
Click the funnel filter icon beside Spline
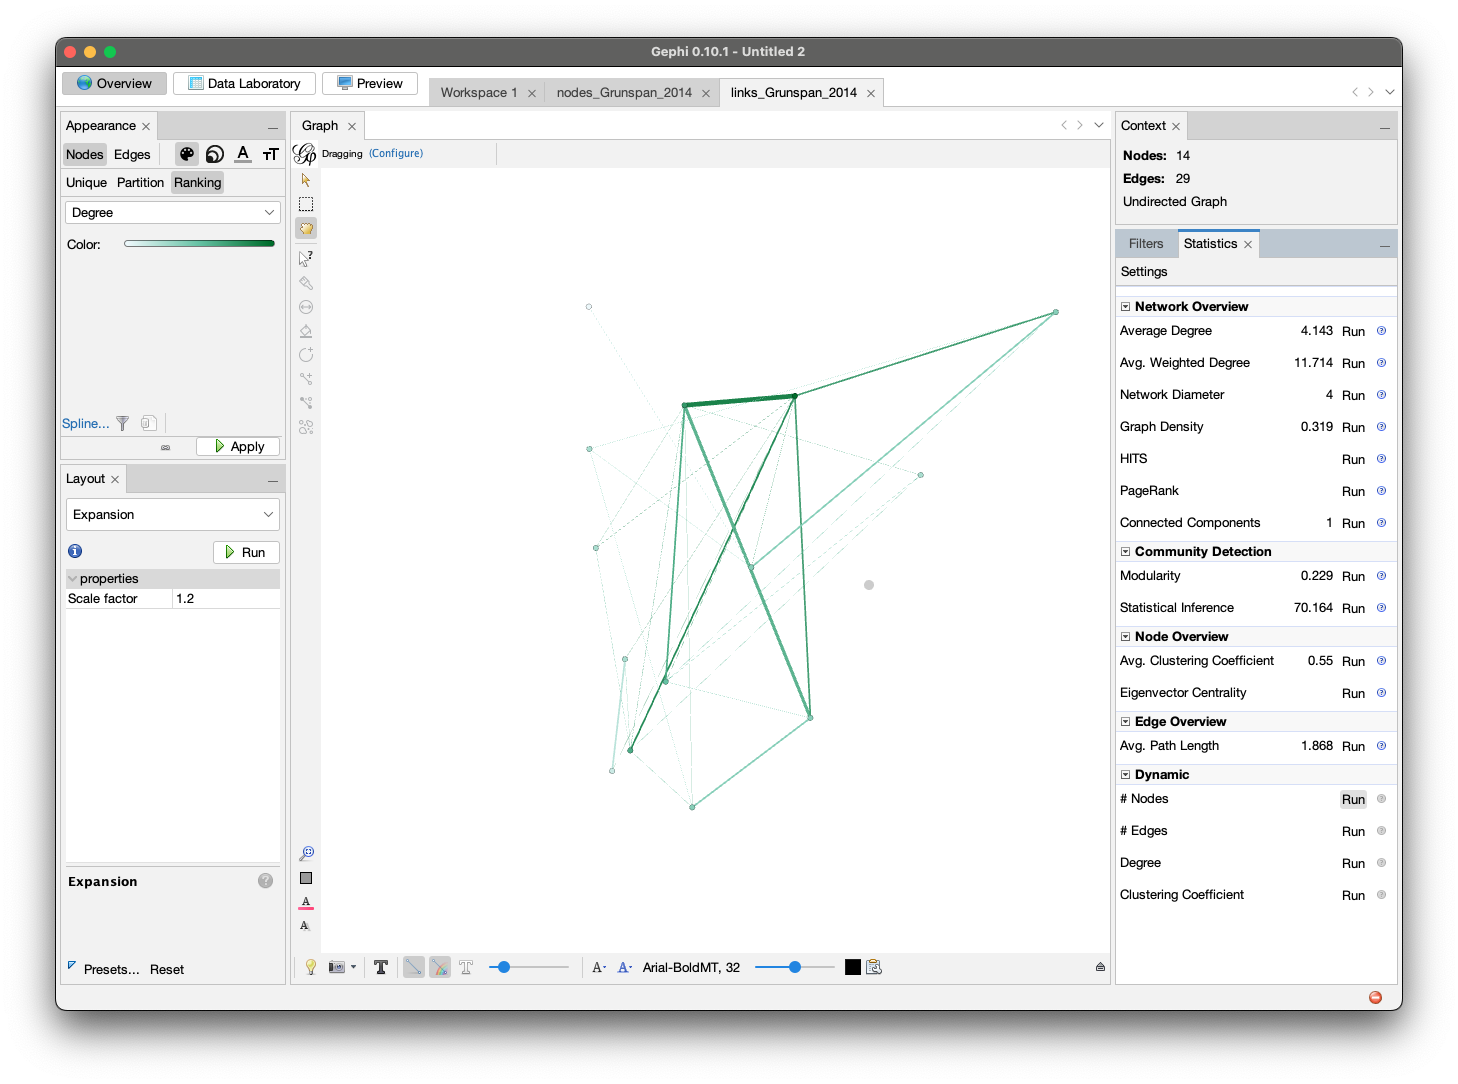(x=122, y=424)
